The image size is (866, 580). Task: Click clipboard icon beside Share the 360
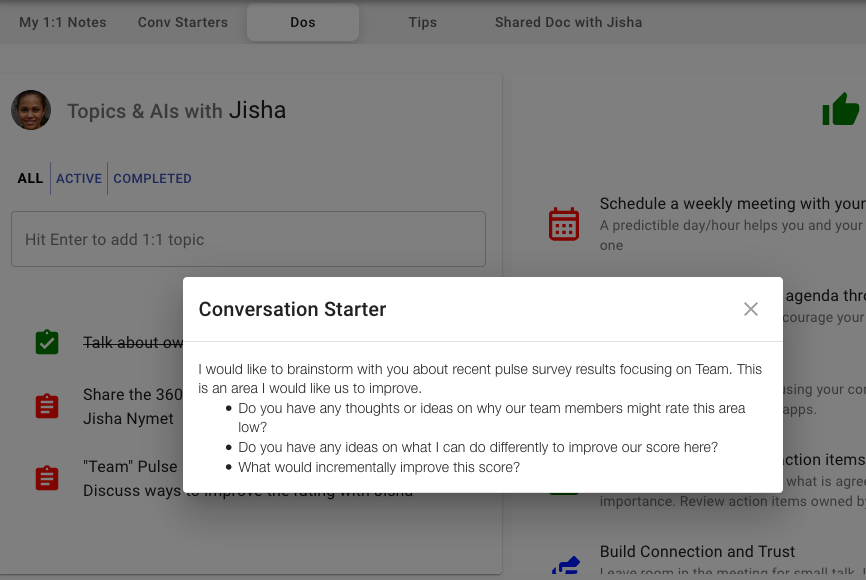click(x=47, y=406)
